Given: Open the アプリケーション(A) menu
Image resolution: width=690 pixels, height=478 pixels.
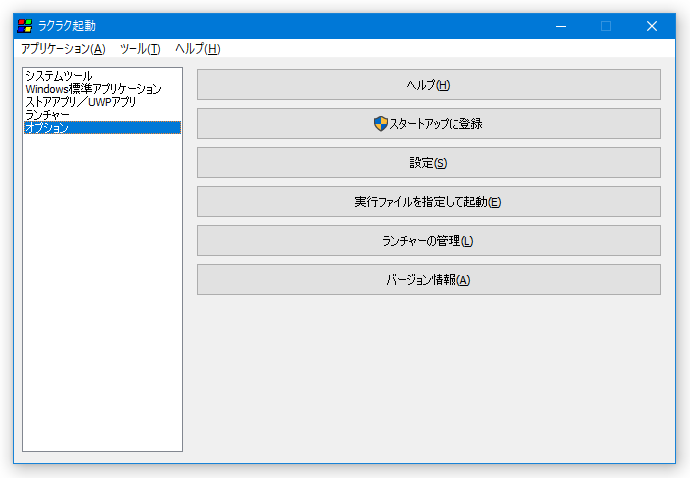Looking at the screenshot, I should pos(63,49).
